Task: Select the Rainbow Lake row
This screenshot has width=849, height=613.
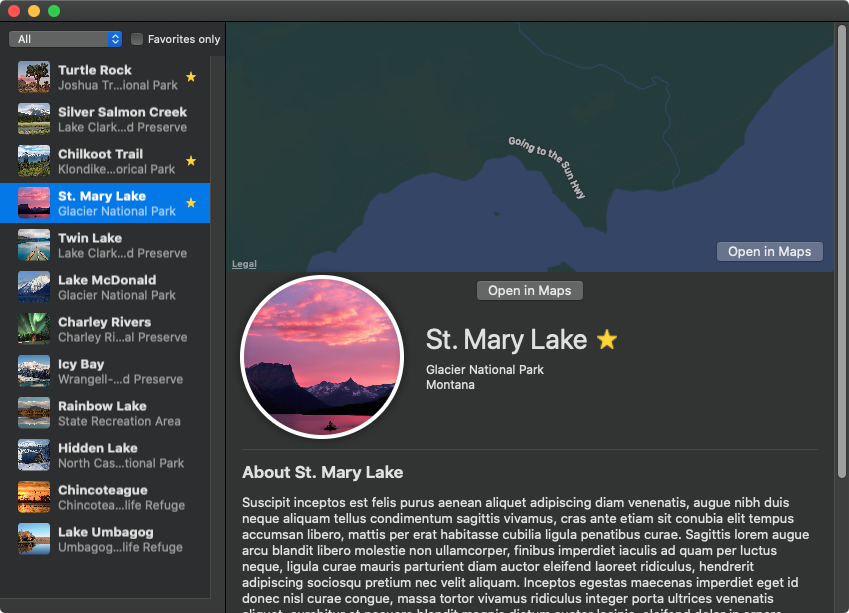Action: (105, 413)
